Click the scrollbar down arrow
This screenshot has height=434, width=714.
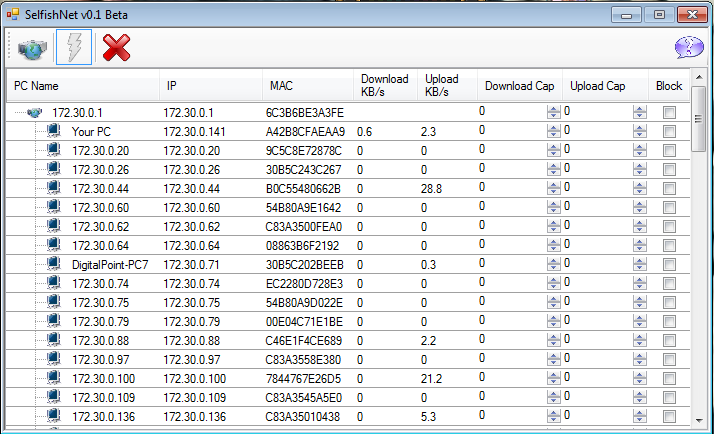coord(699,420)
